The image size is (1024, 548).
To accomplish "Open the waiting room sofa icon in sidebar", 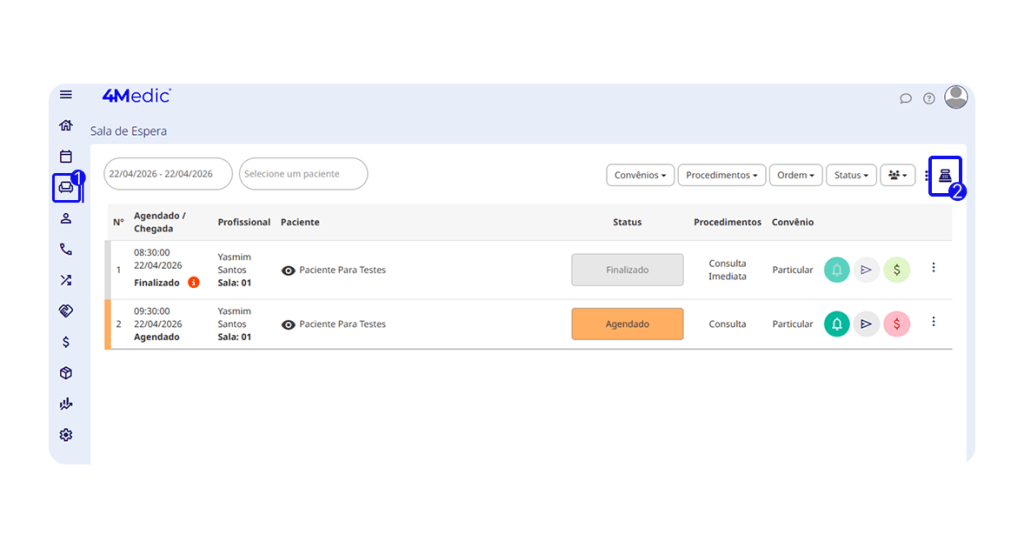I will [x=66, y=187].
